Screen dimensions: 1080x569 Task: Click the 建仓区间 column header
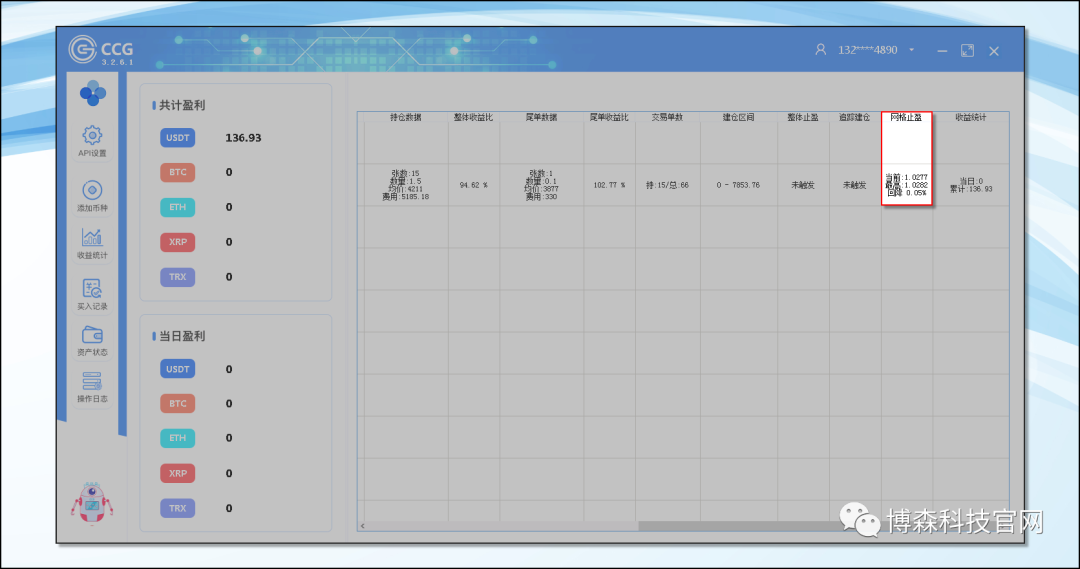738,118
